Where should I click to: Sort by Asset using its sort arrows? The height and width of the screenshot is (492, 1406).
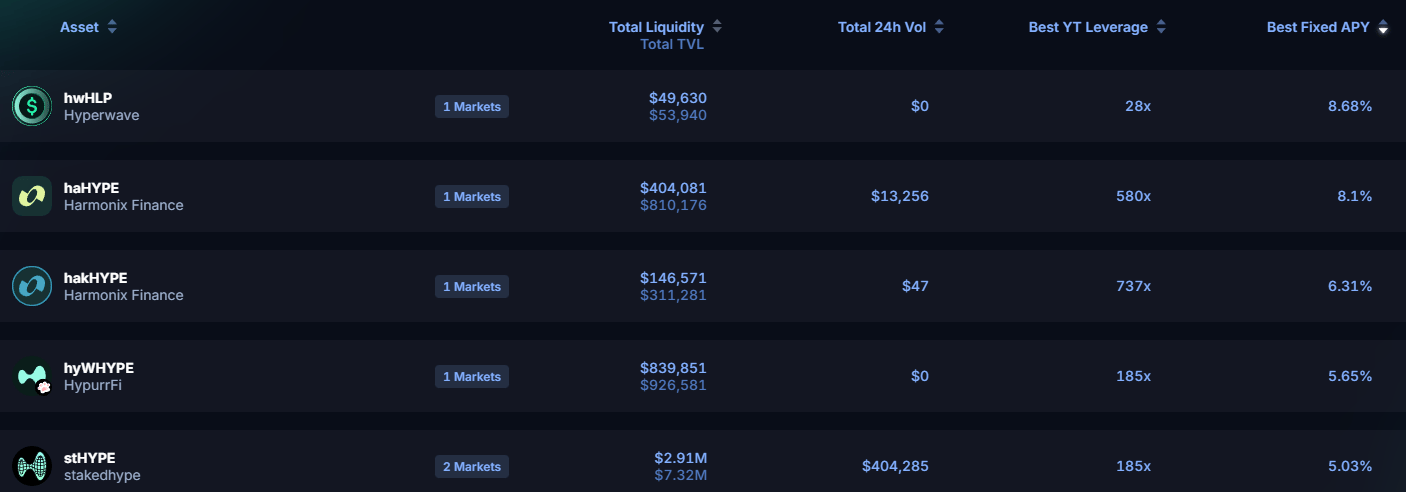pyautogui.click(x=112, y=28)
